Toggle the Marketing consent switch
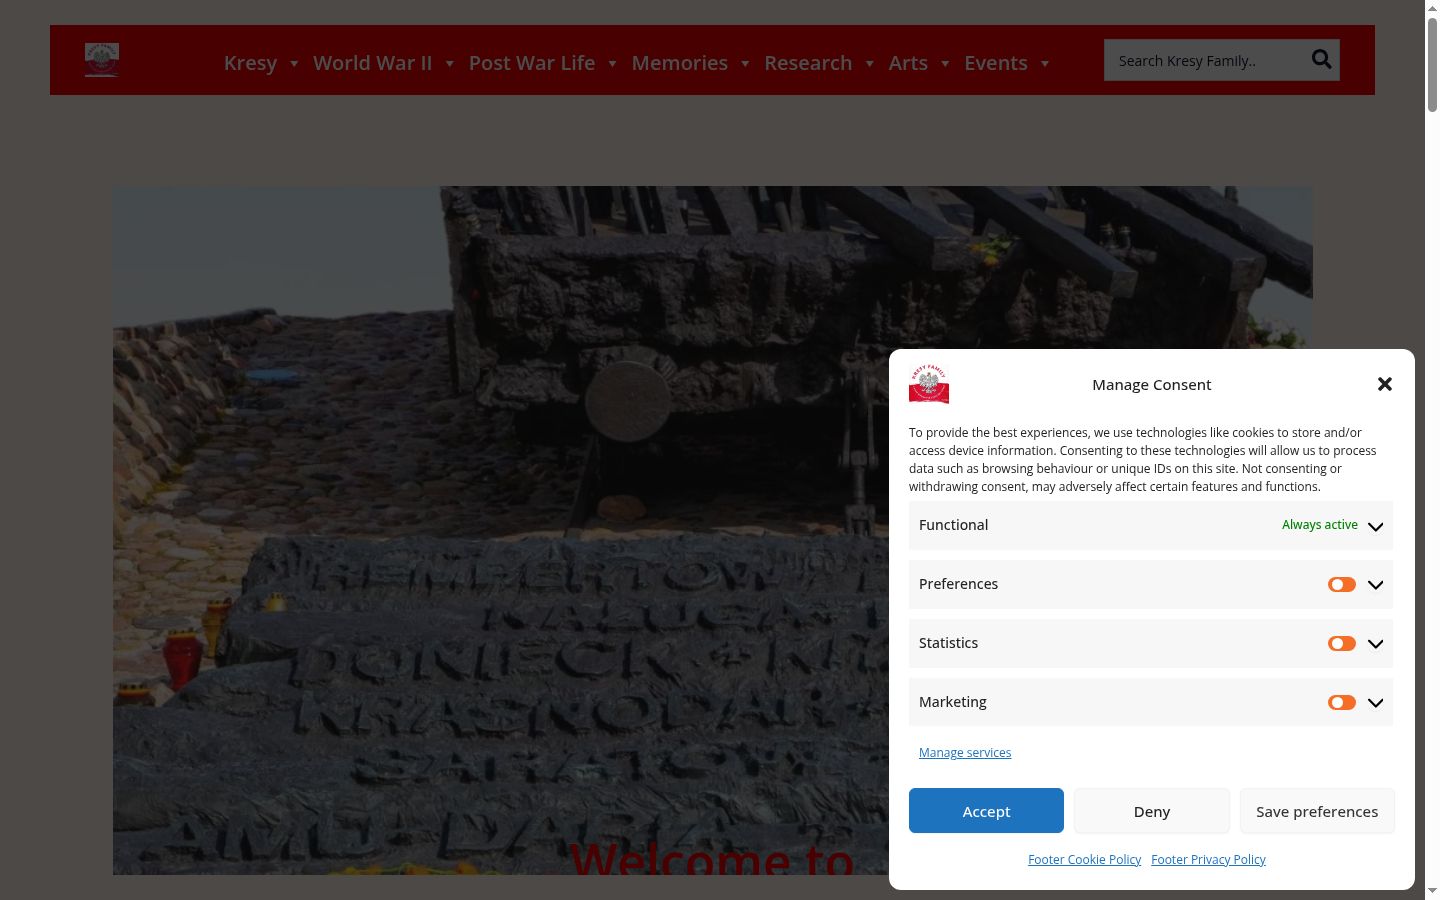Viewport: 1440px width, 900px height. coord(1342,703)
